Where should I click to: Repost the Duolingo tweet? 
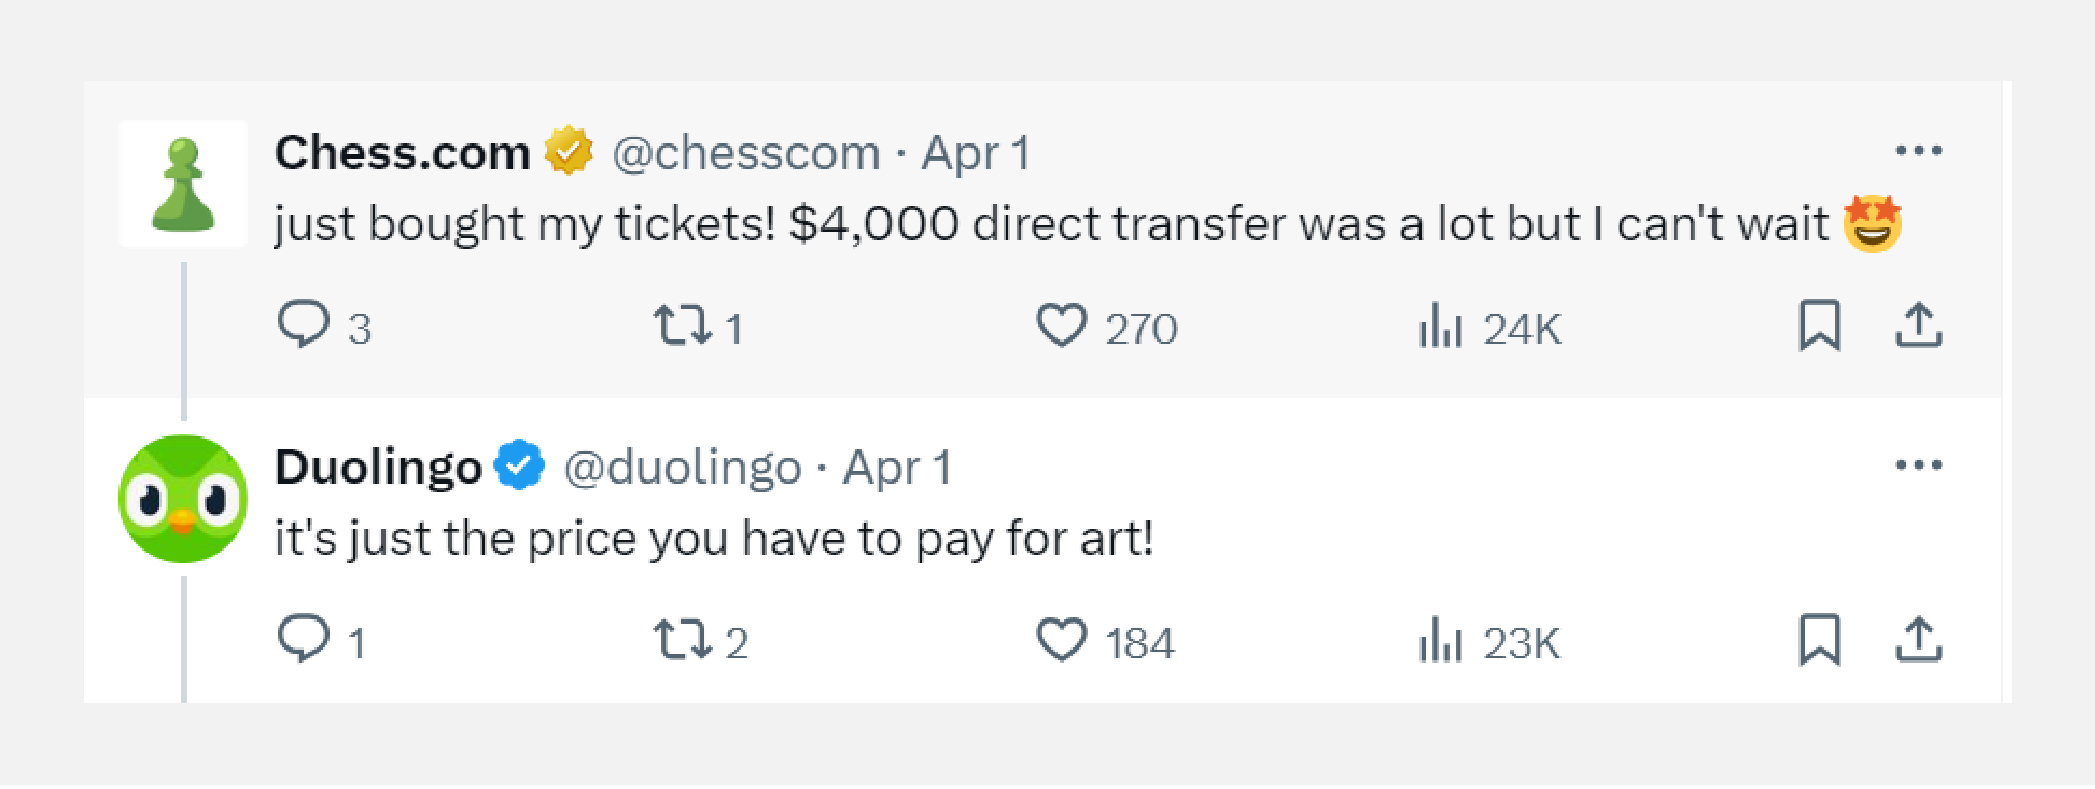683,640
